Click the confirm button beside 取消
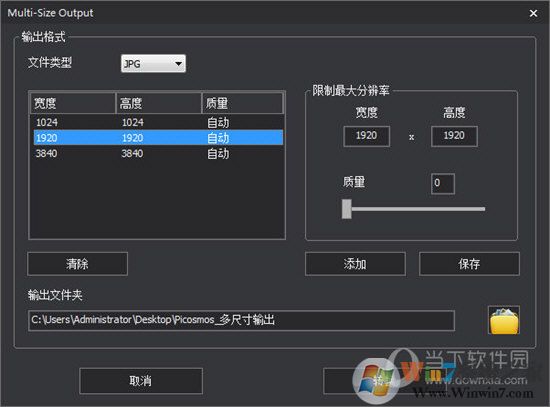The width and height of the screenshot is (550, 407). click(x=384, y=381)
